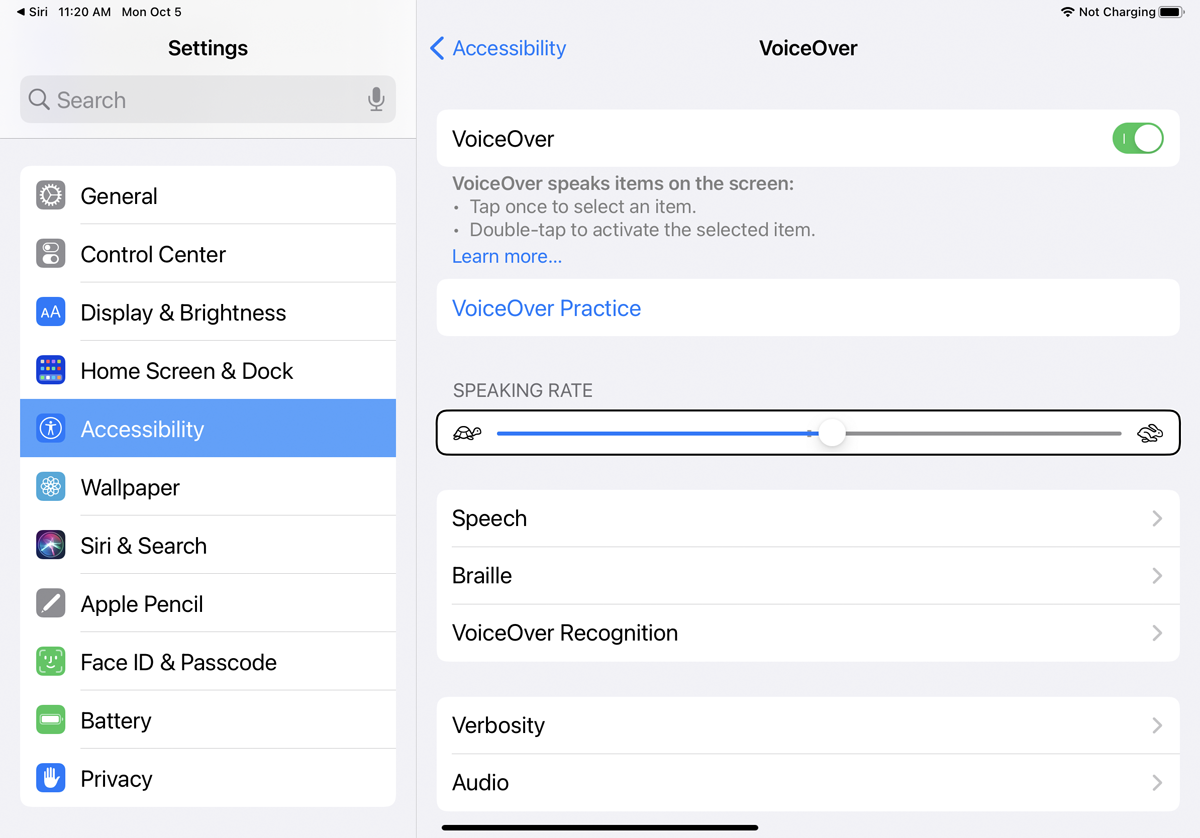Tap the microphone dictation icon in search
The height and width of the screenshot is (838, 1200).
pos(376,100)
